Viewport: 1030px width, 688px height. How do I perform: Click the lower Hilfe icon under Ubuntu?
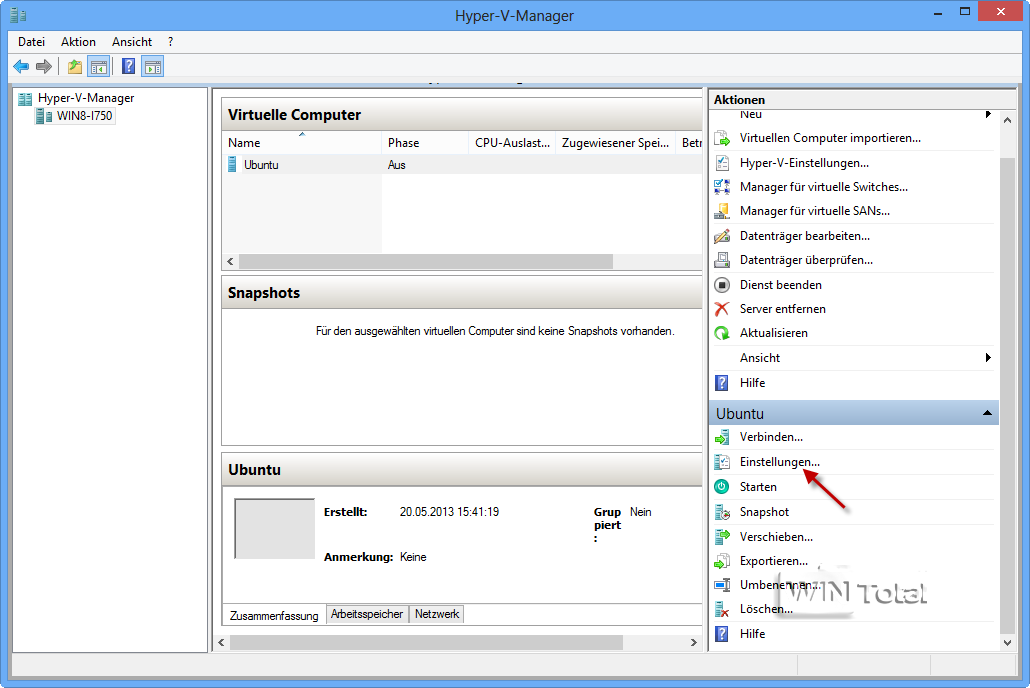click(x=722, y=634)
